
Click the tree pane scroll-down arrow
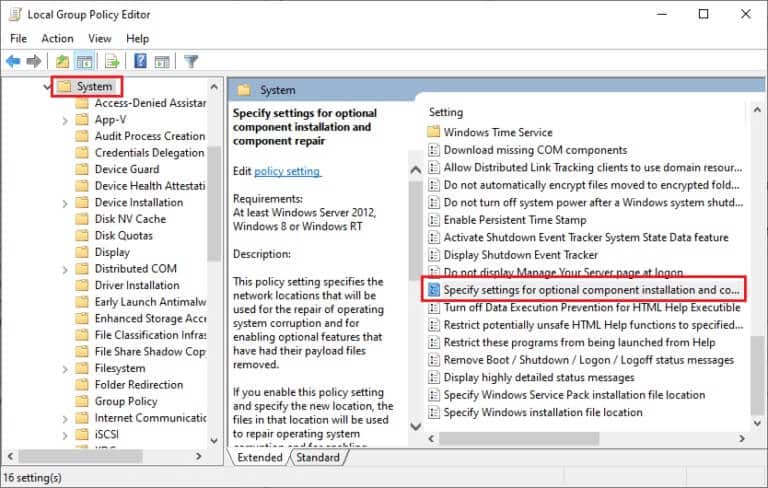(214, 440)
